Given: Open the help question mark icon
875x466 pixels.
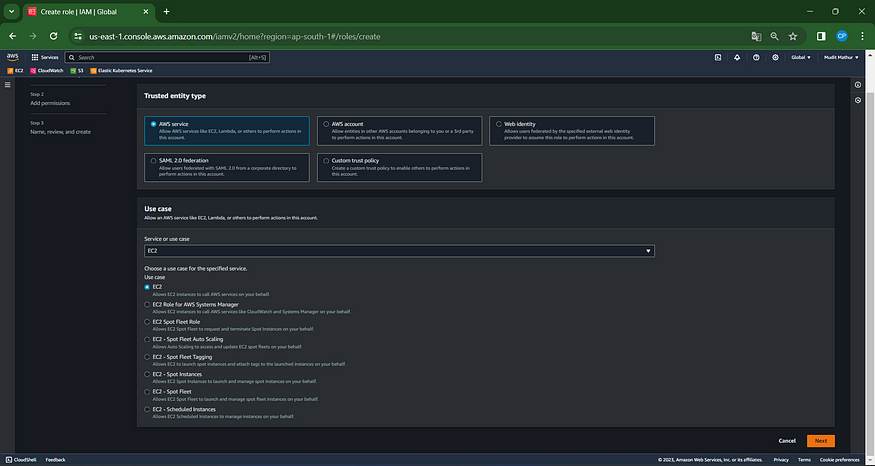Looking at the screenshot, I should (x=756, y=57).
